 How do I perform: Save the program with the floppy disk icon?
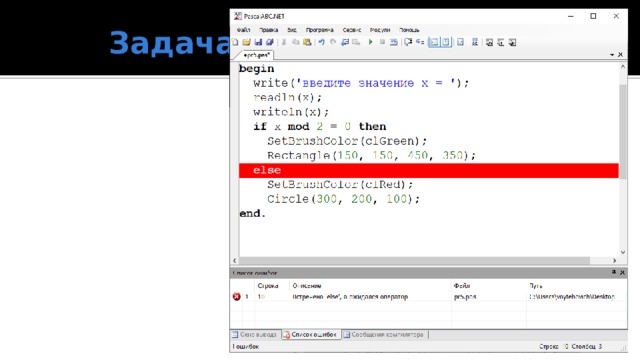[x=258, y=42]
